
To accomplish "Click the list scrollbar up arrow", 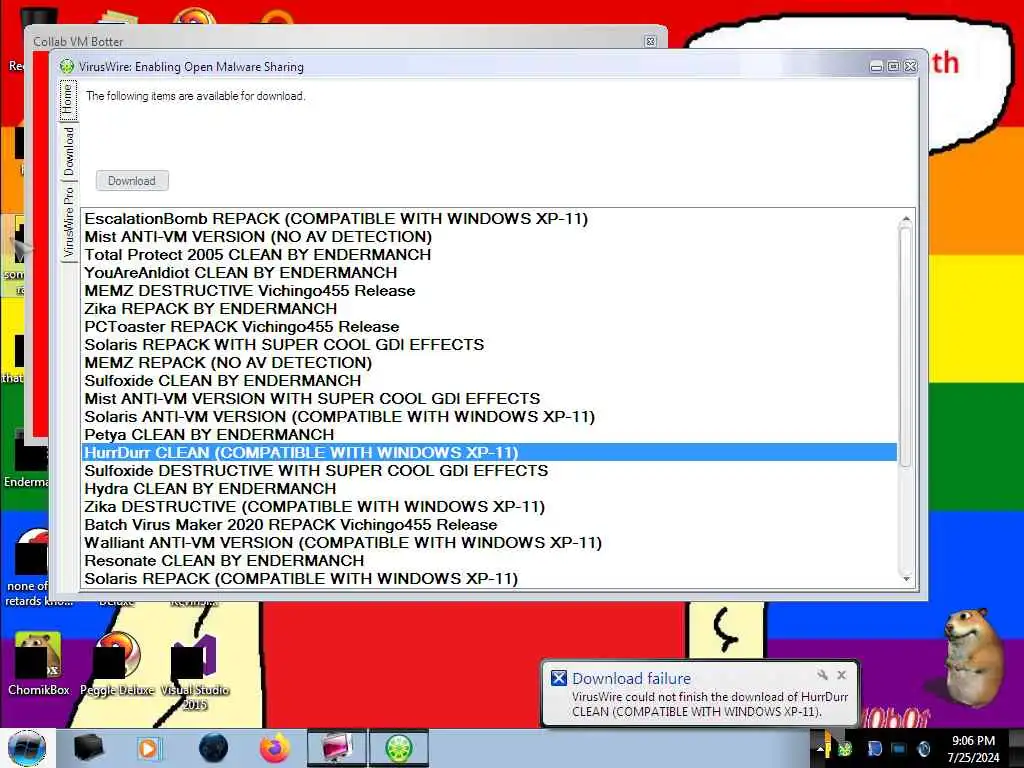I will (x=906, y=219).
